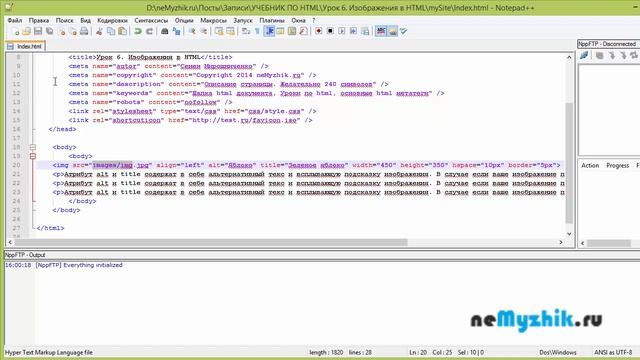Screen dimensions: 640x360
Task: Open the Replace dialog from toolbar
Action: 176,31
